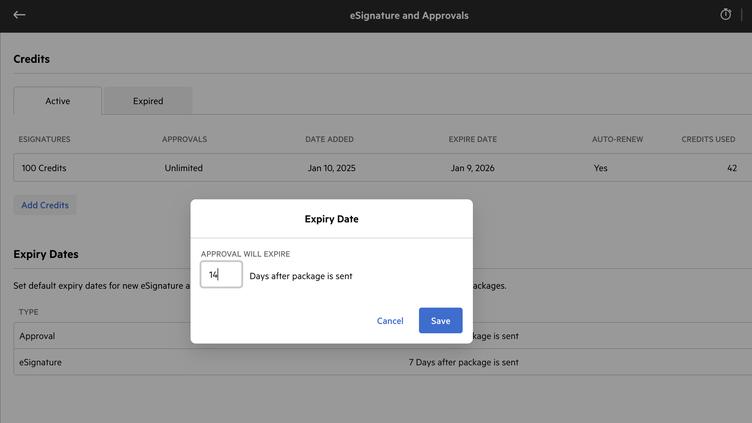Image resolution: width=752 pixels, height=423 pixels.
Task: Click the APPROVALS column header
Action: click(x=184, y=139)
